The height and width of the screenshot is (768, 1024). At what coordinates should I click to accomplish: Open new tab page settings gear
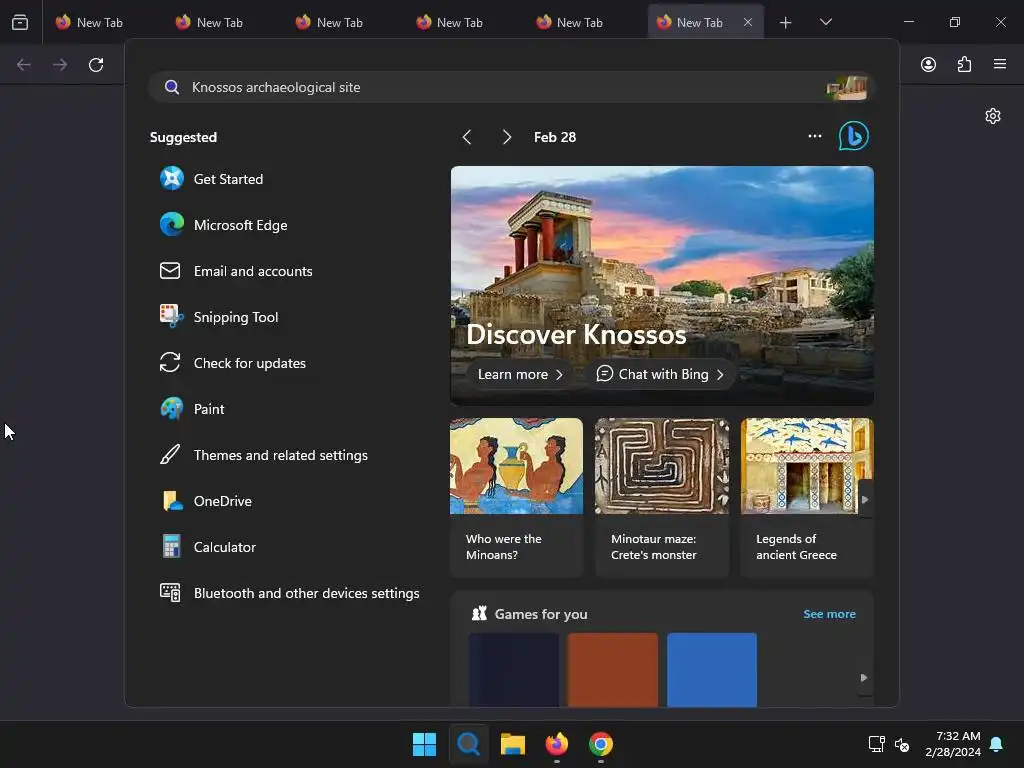(993, 116)
